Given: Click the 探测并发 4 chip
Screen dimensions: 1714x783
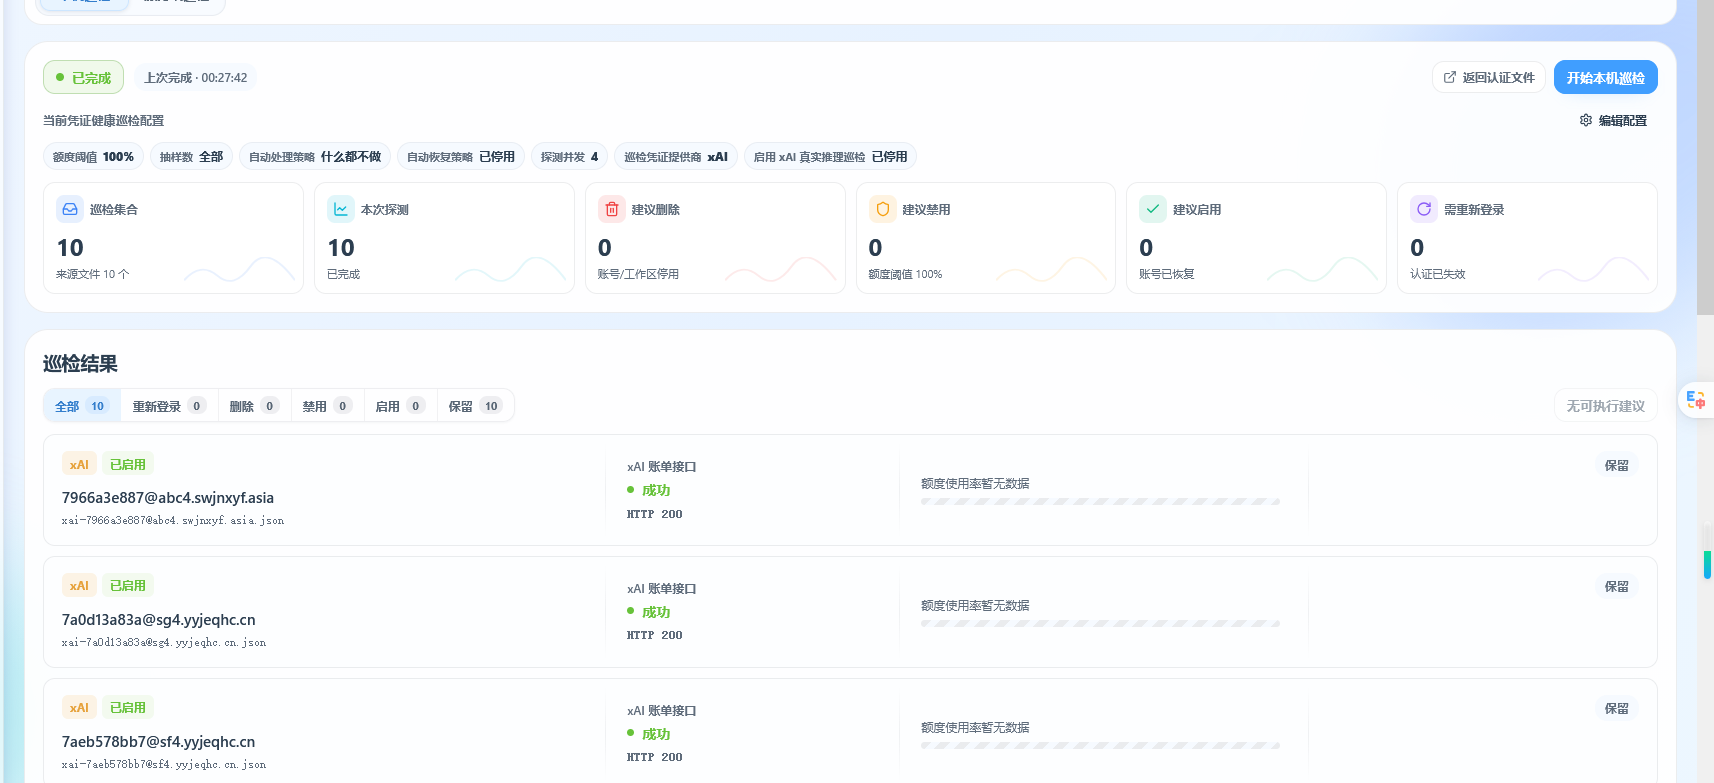Looking at the screenshot, I should pos(569,157).
